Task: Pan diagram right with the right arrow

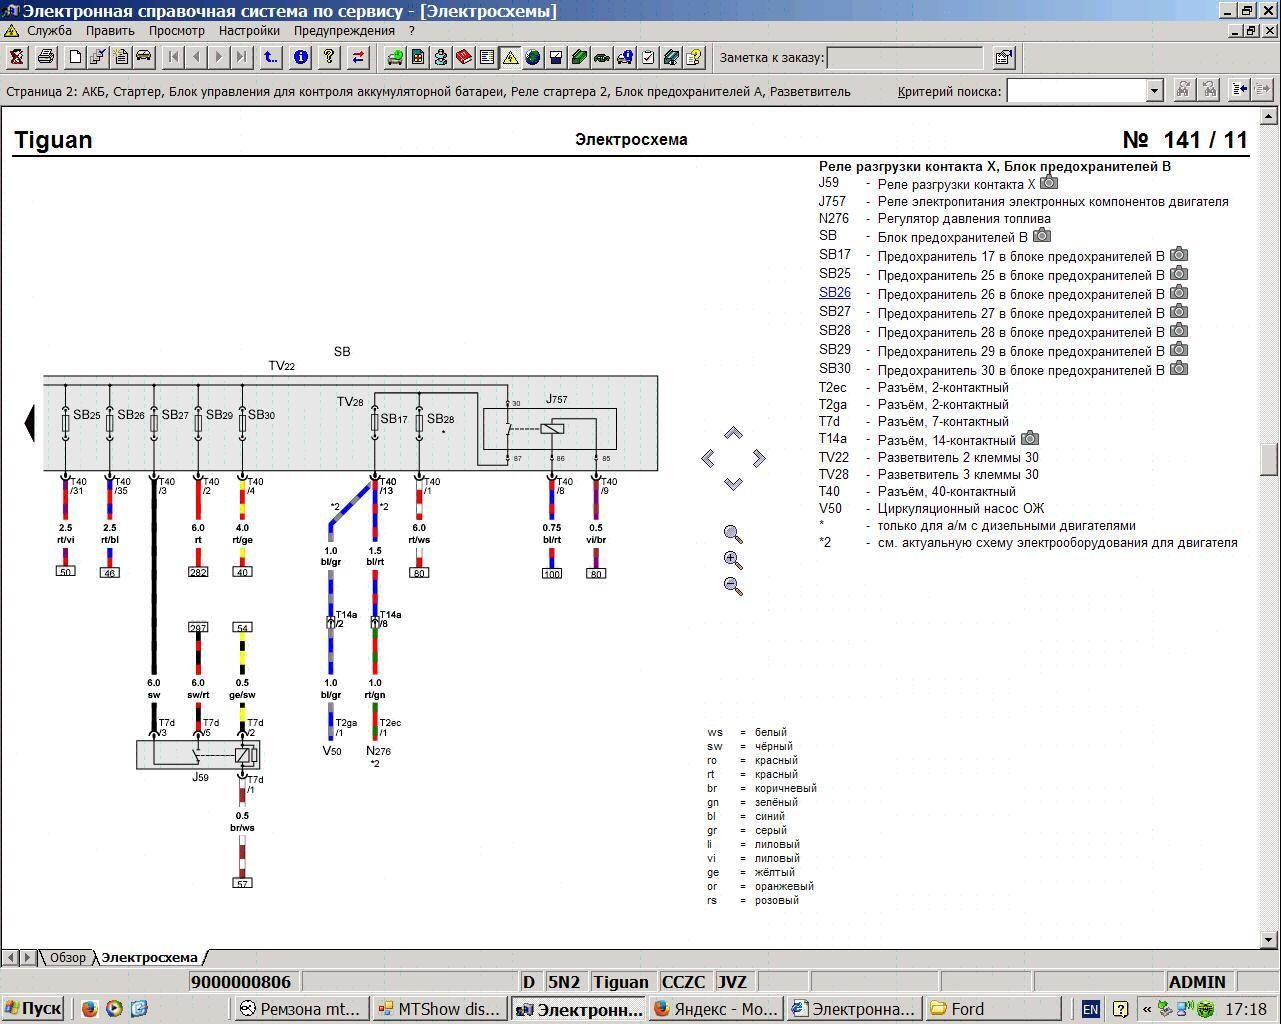Action: click(759, 458)
